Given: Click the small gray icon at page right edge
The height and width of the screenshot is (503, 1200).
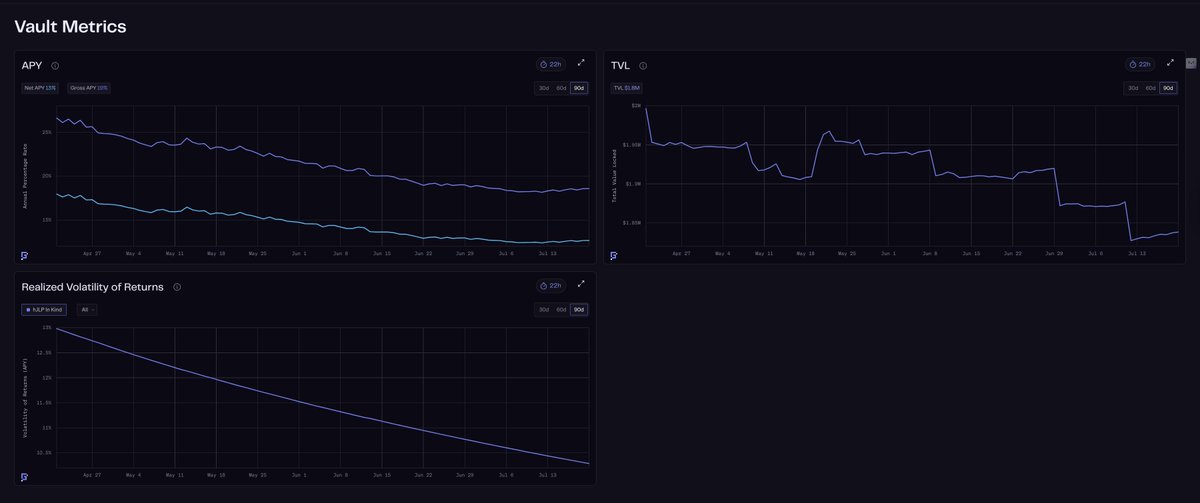Looking at the screenshot, I should [1191, 63].
